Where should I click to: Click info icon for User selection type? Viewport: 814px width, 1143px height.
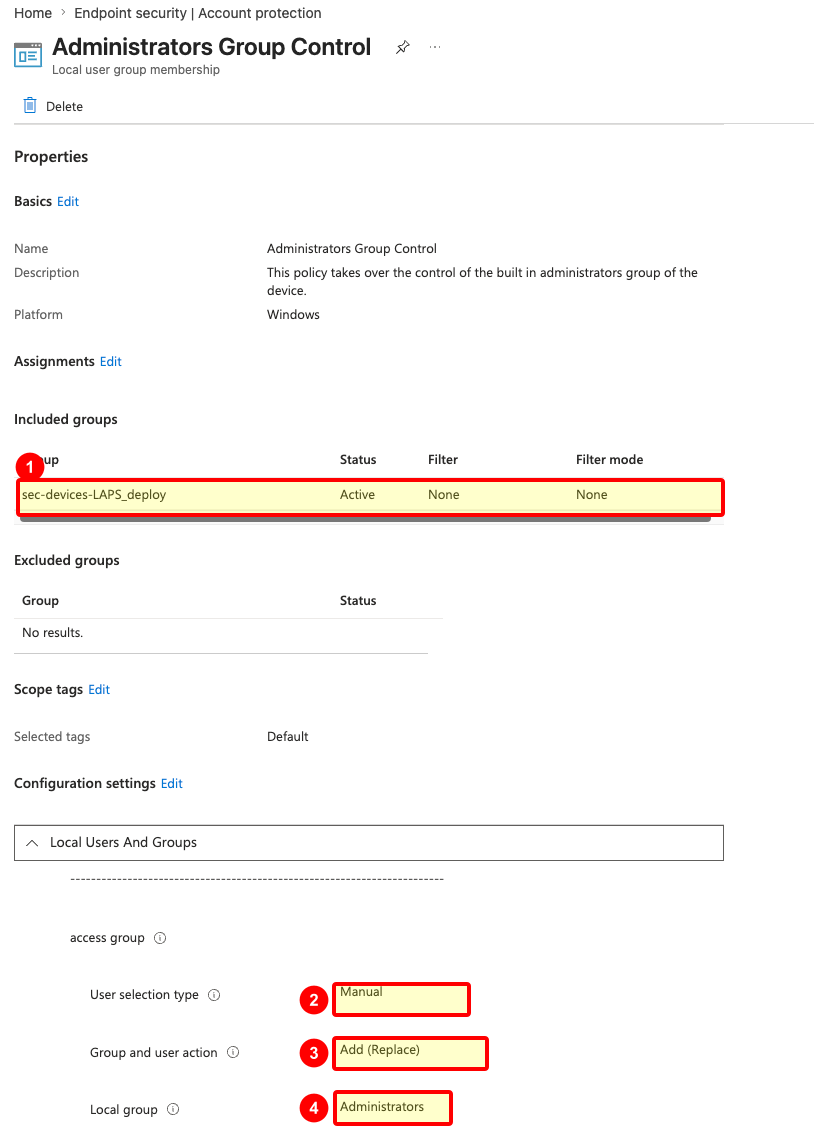pos(214,995)
